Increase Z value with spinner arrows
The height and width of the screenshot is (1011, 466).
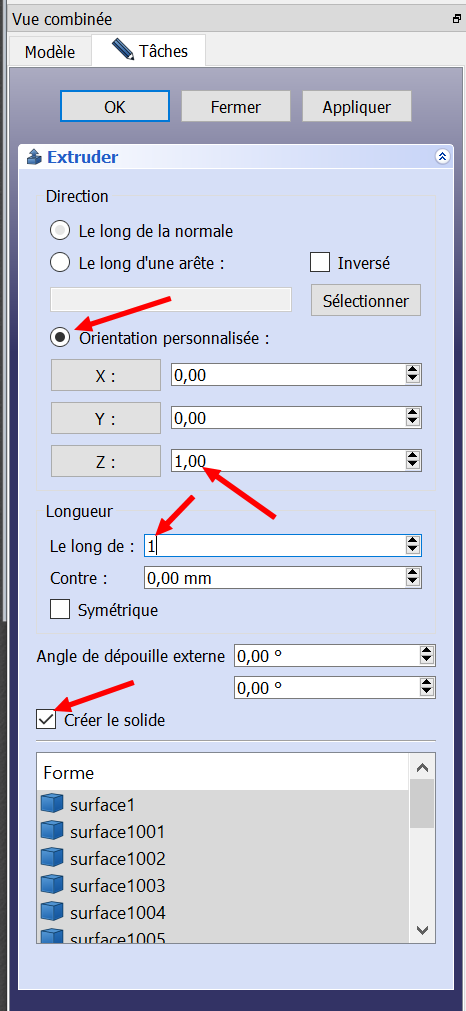point(413,456)
